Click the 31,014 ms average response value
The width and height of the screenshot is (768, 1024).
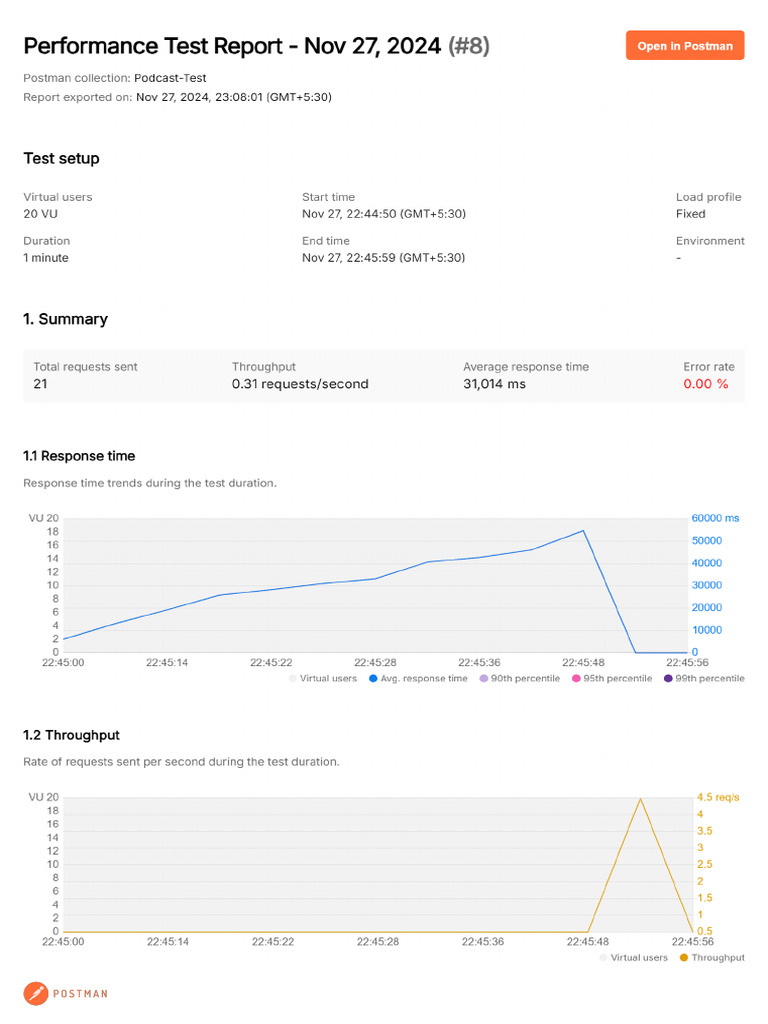(x=494, y=384)
